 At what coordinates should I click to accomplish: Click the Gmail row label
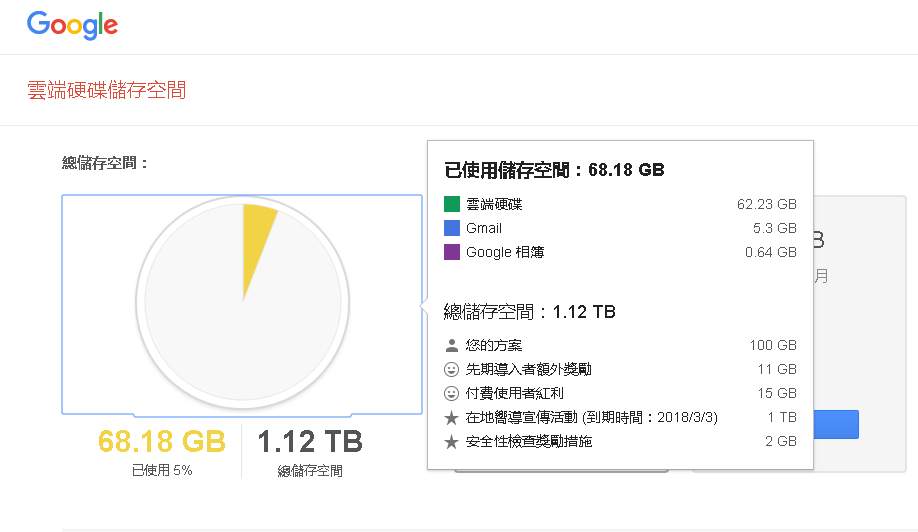point(484,228)
